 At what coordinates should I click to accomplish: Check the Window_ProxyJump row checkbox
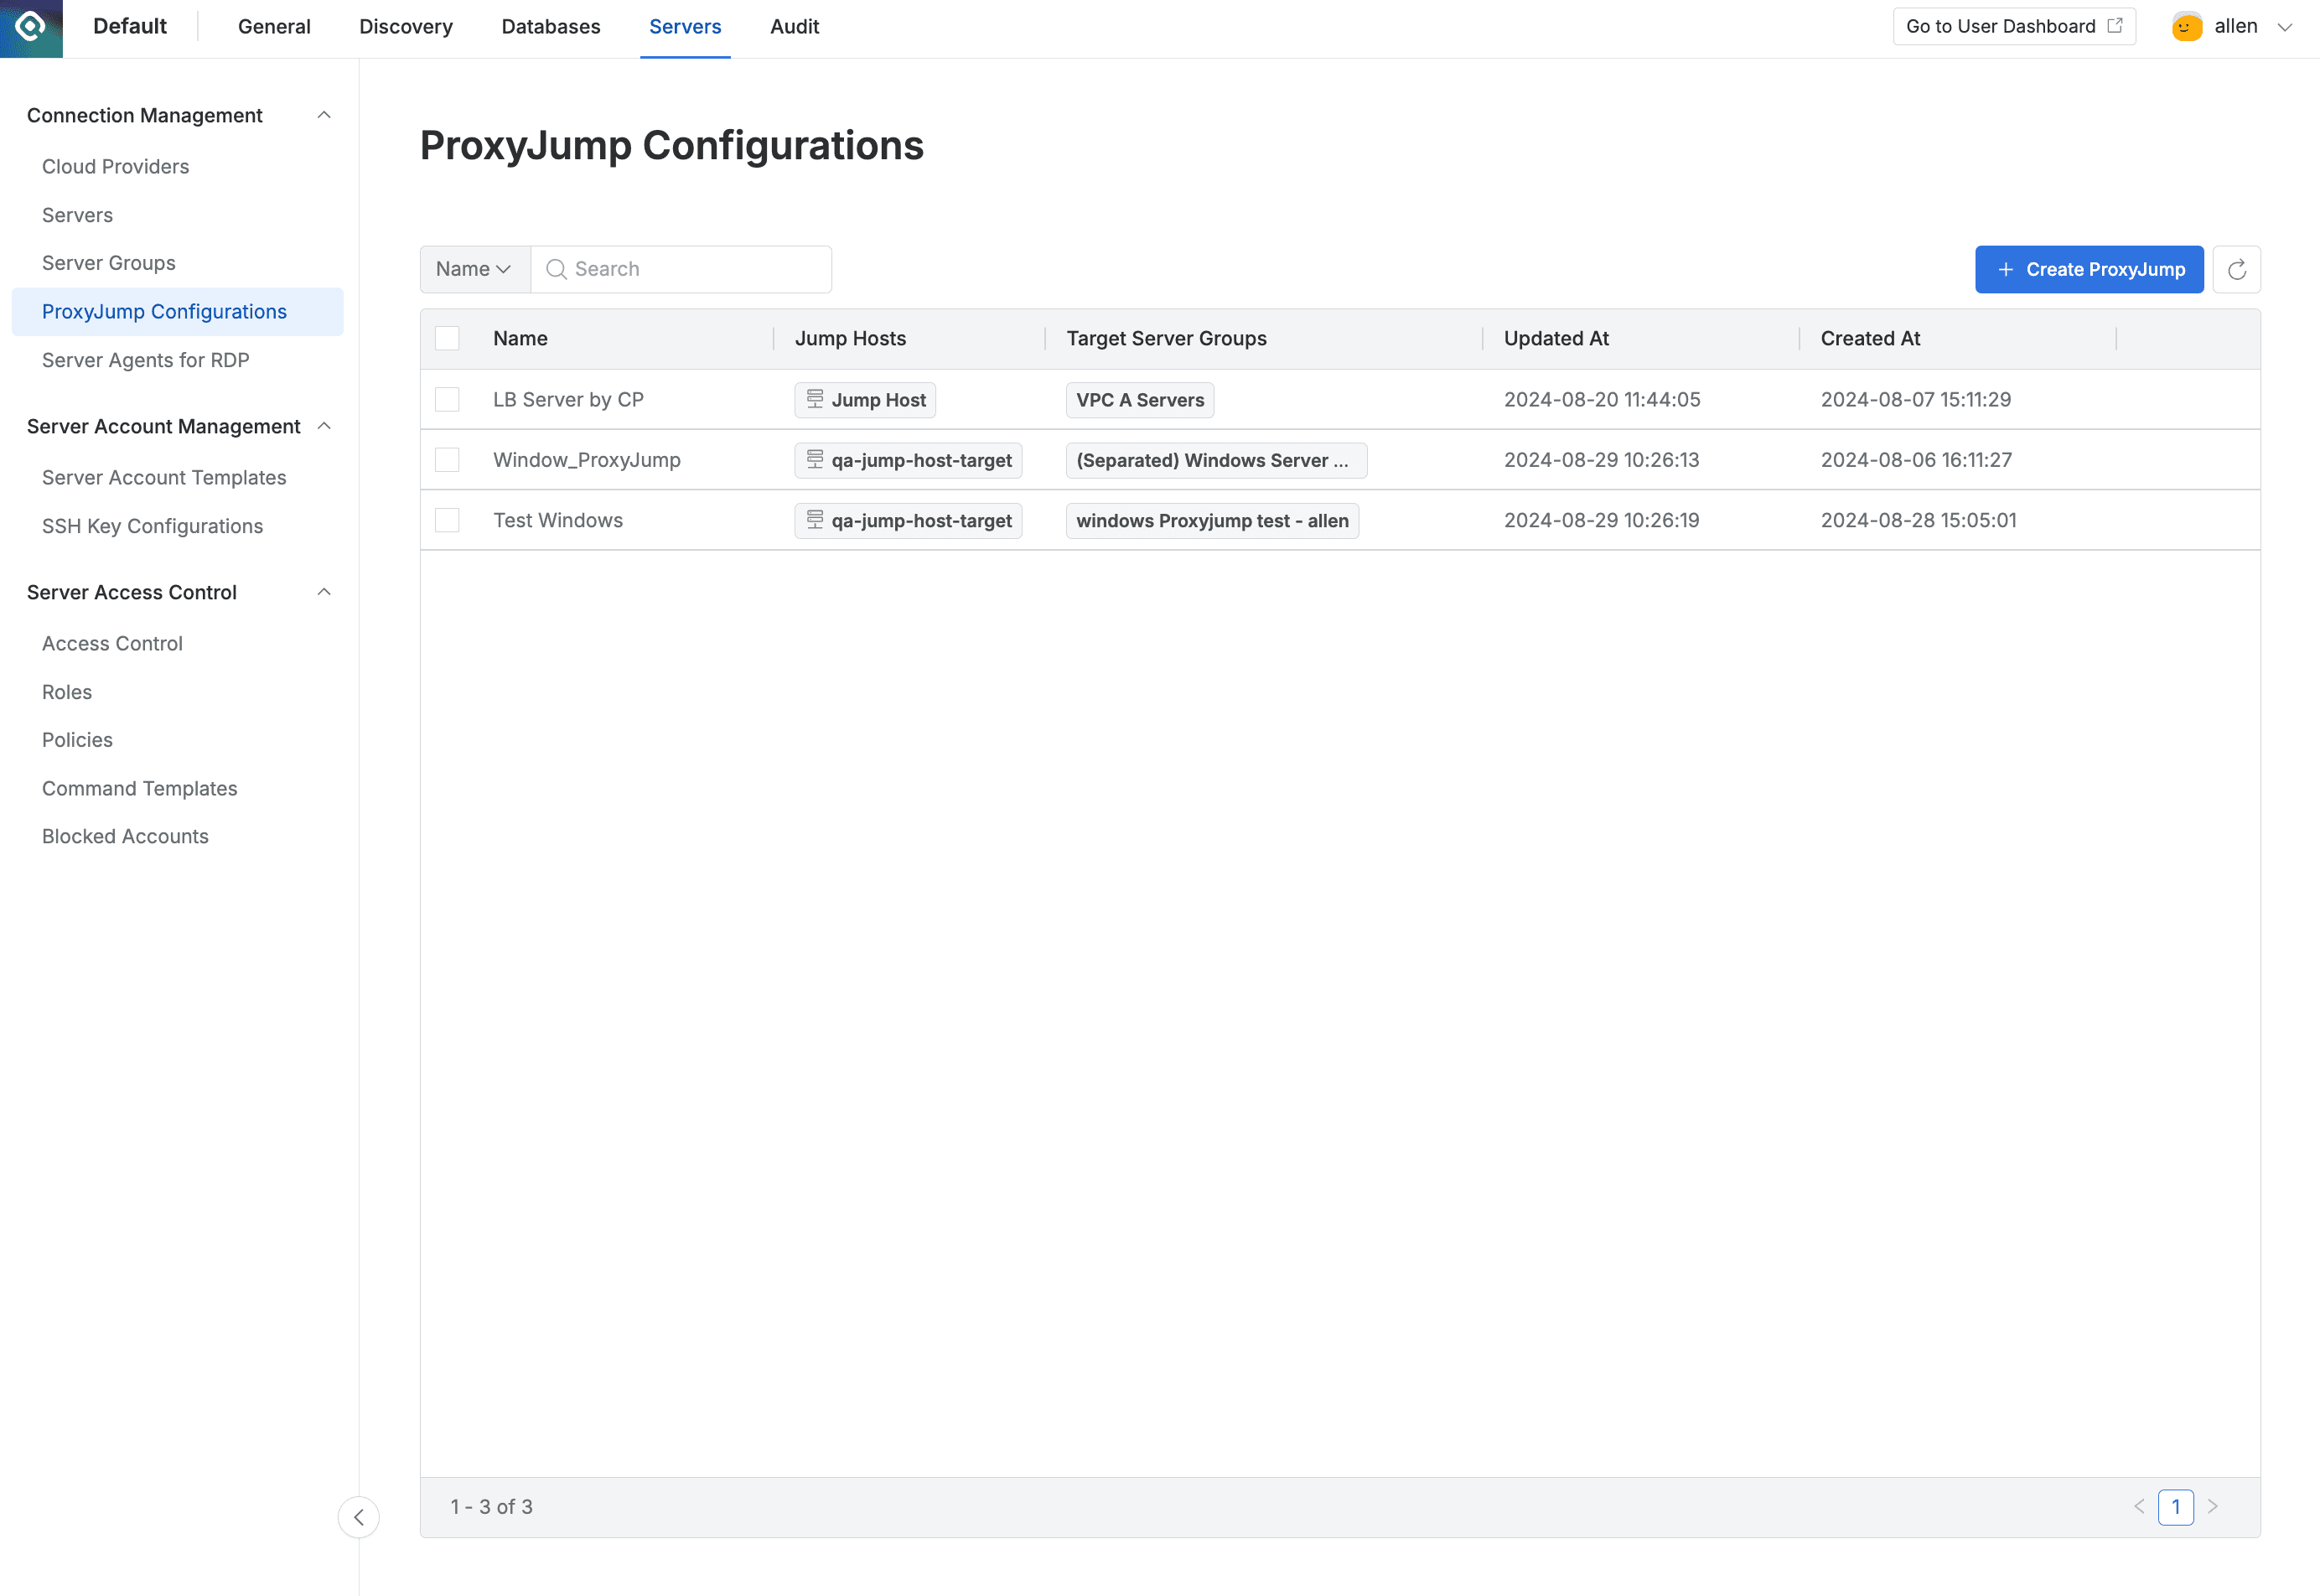(x=447, y=460)
